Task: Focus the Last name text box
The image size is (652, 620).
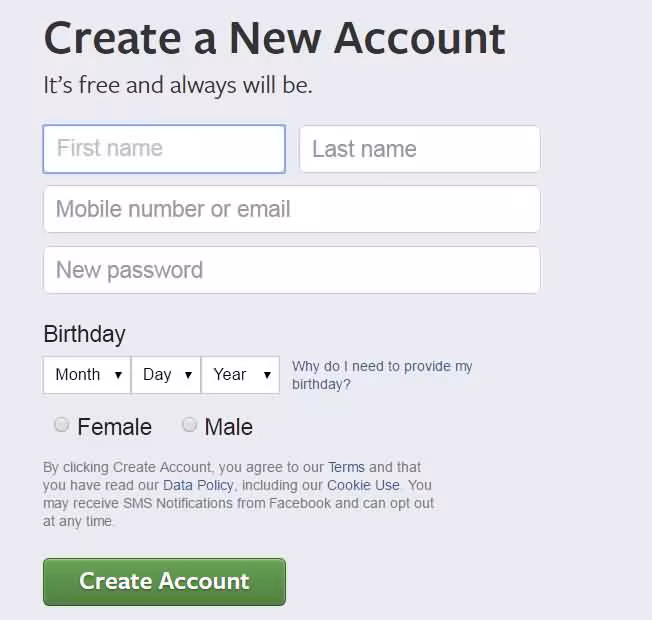Action: coord(419,149)
